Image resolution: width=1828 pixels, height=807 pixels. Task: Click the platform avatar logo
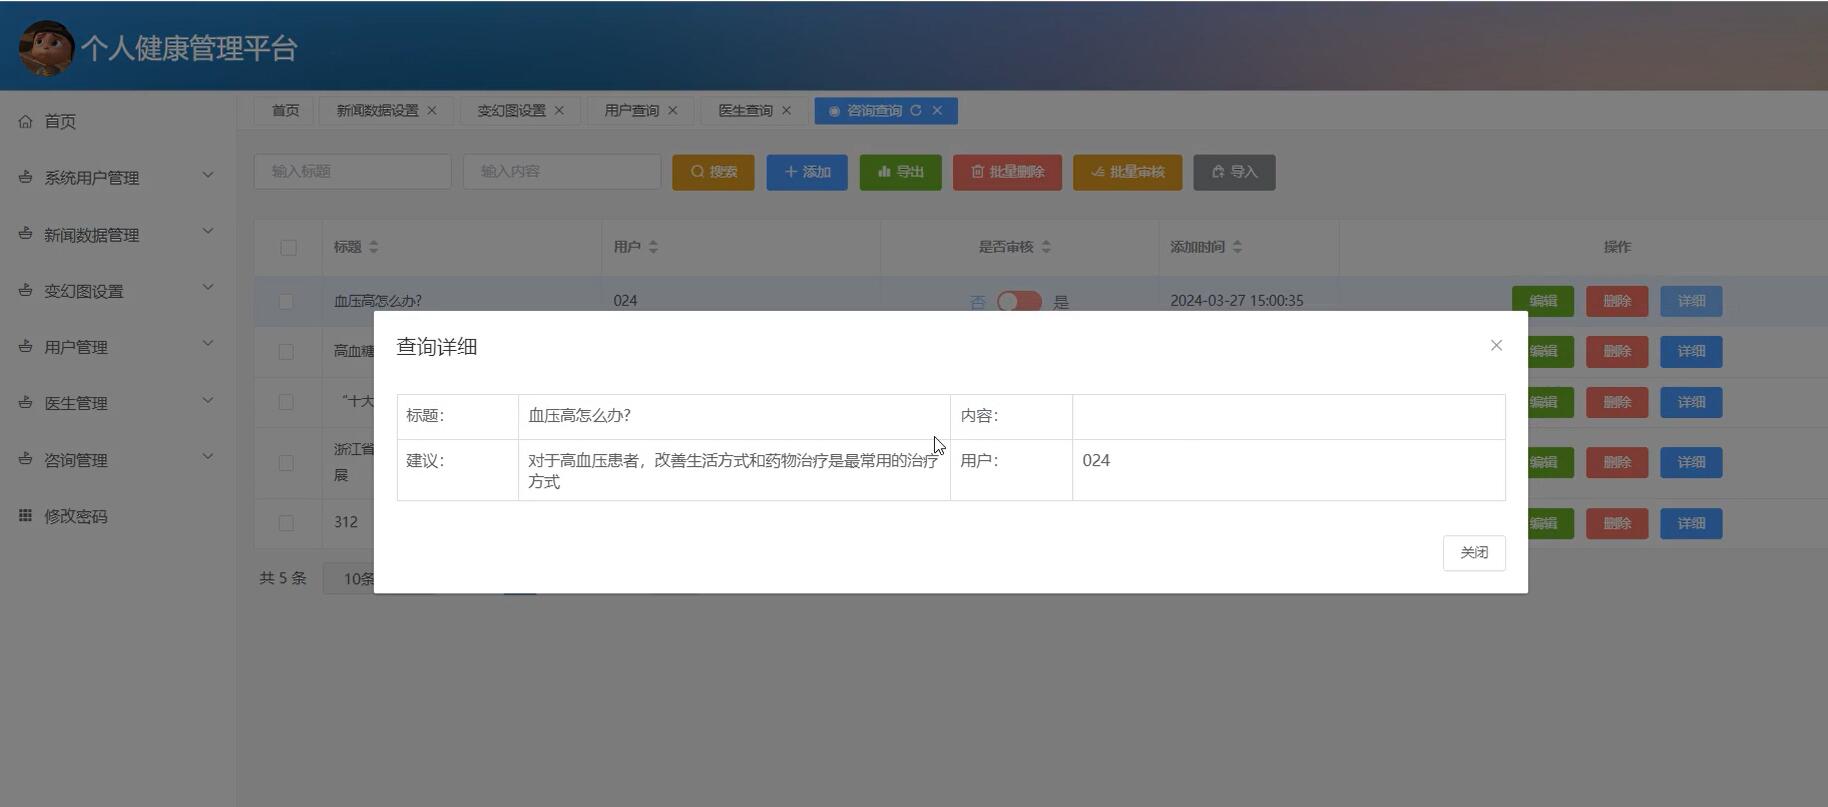[x=46, y=48]
